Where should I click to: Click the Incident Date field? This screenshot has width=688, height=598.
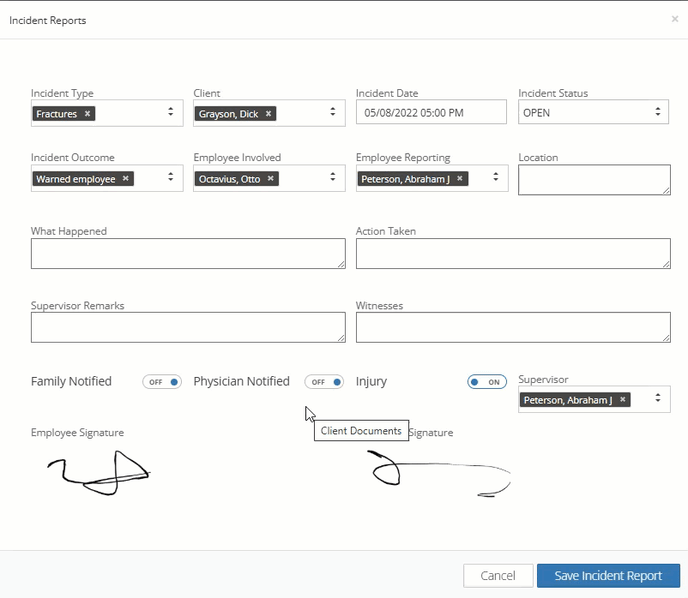[x=431, y=113]
